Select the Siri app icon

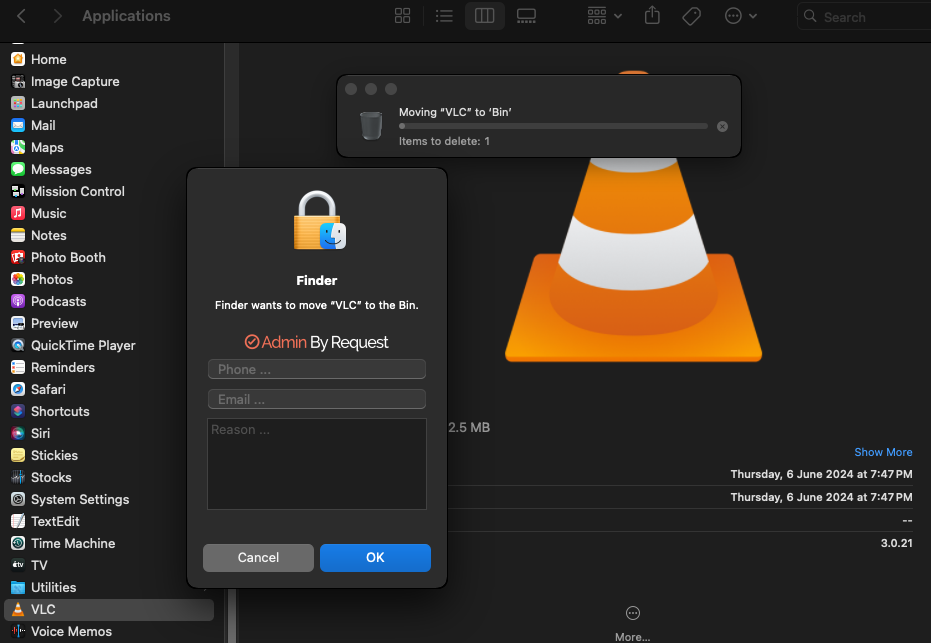click(18, 433)
